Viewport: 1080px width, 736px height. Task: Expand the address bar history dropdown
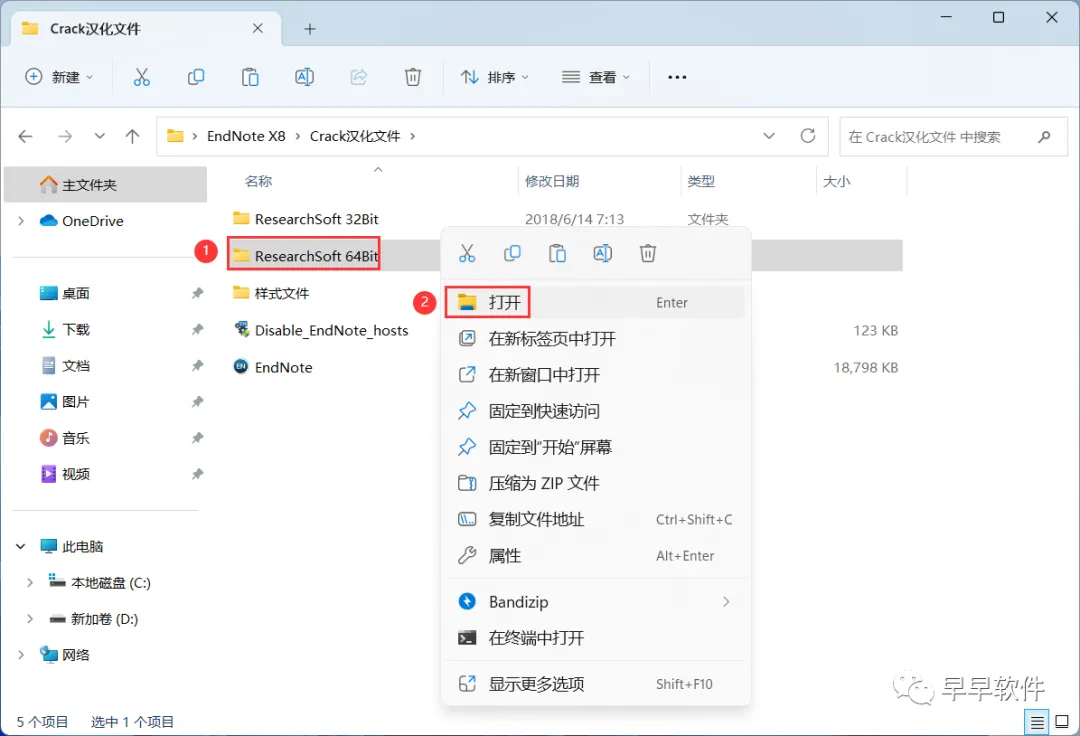(x=769, y=136)
